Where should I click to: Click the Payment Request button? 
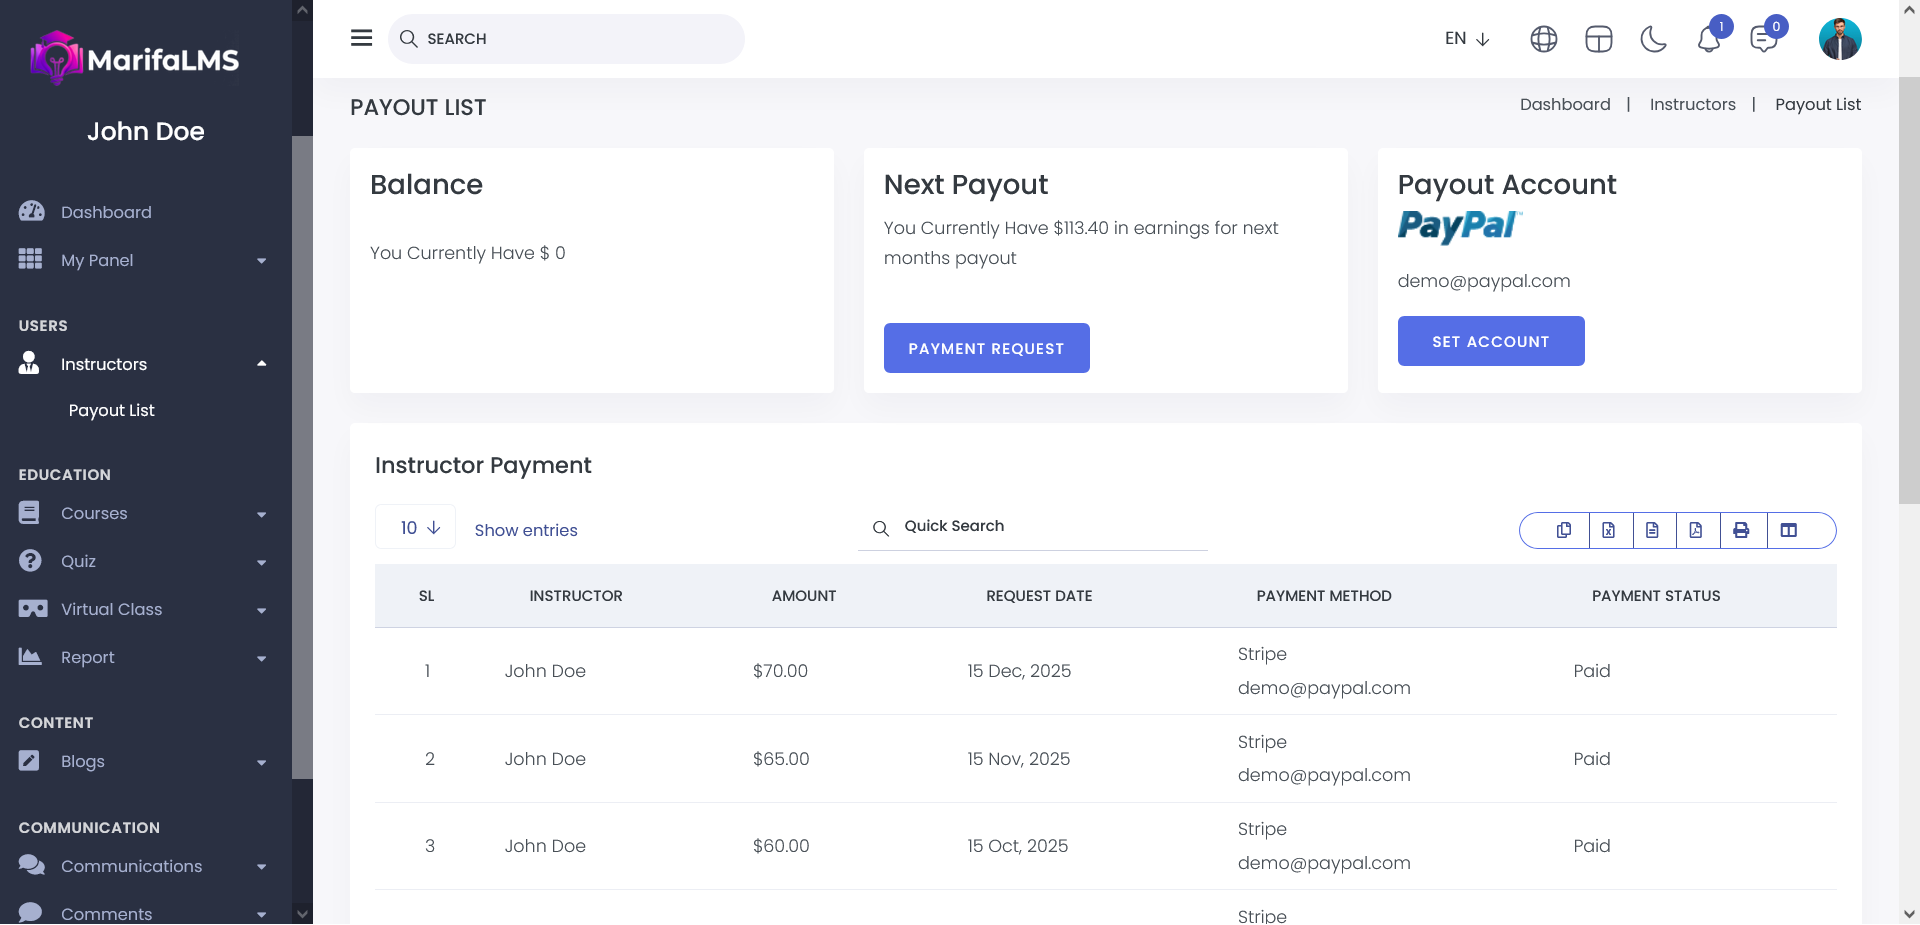pyautogui.click(x=986, y=348)
